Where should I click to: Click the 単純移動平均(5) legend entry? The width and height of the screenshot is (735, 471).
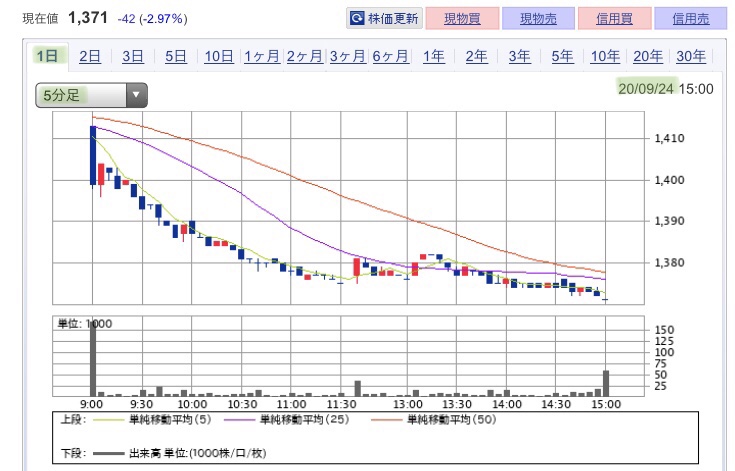pos(152,419)
